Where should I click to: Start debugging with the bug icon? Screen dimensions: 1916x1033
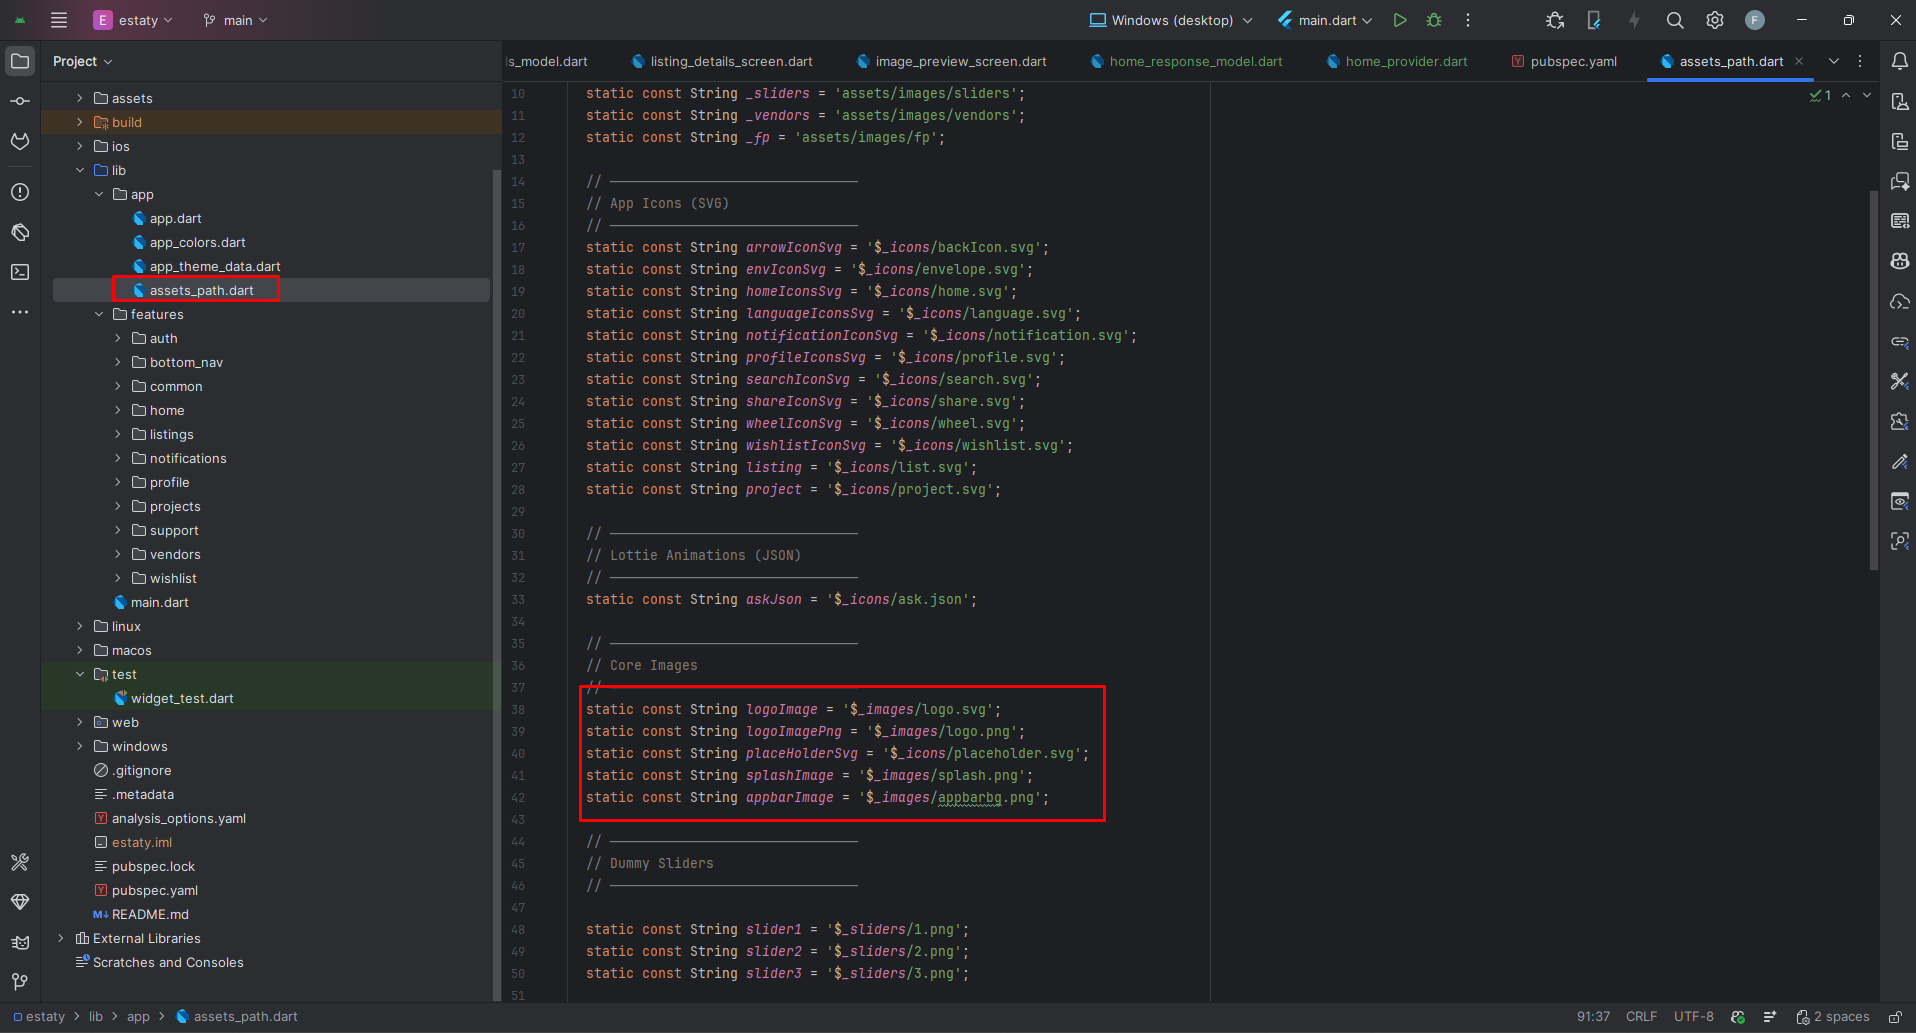click(1434, 20)
